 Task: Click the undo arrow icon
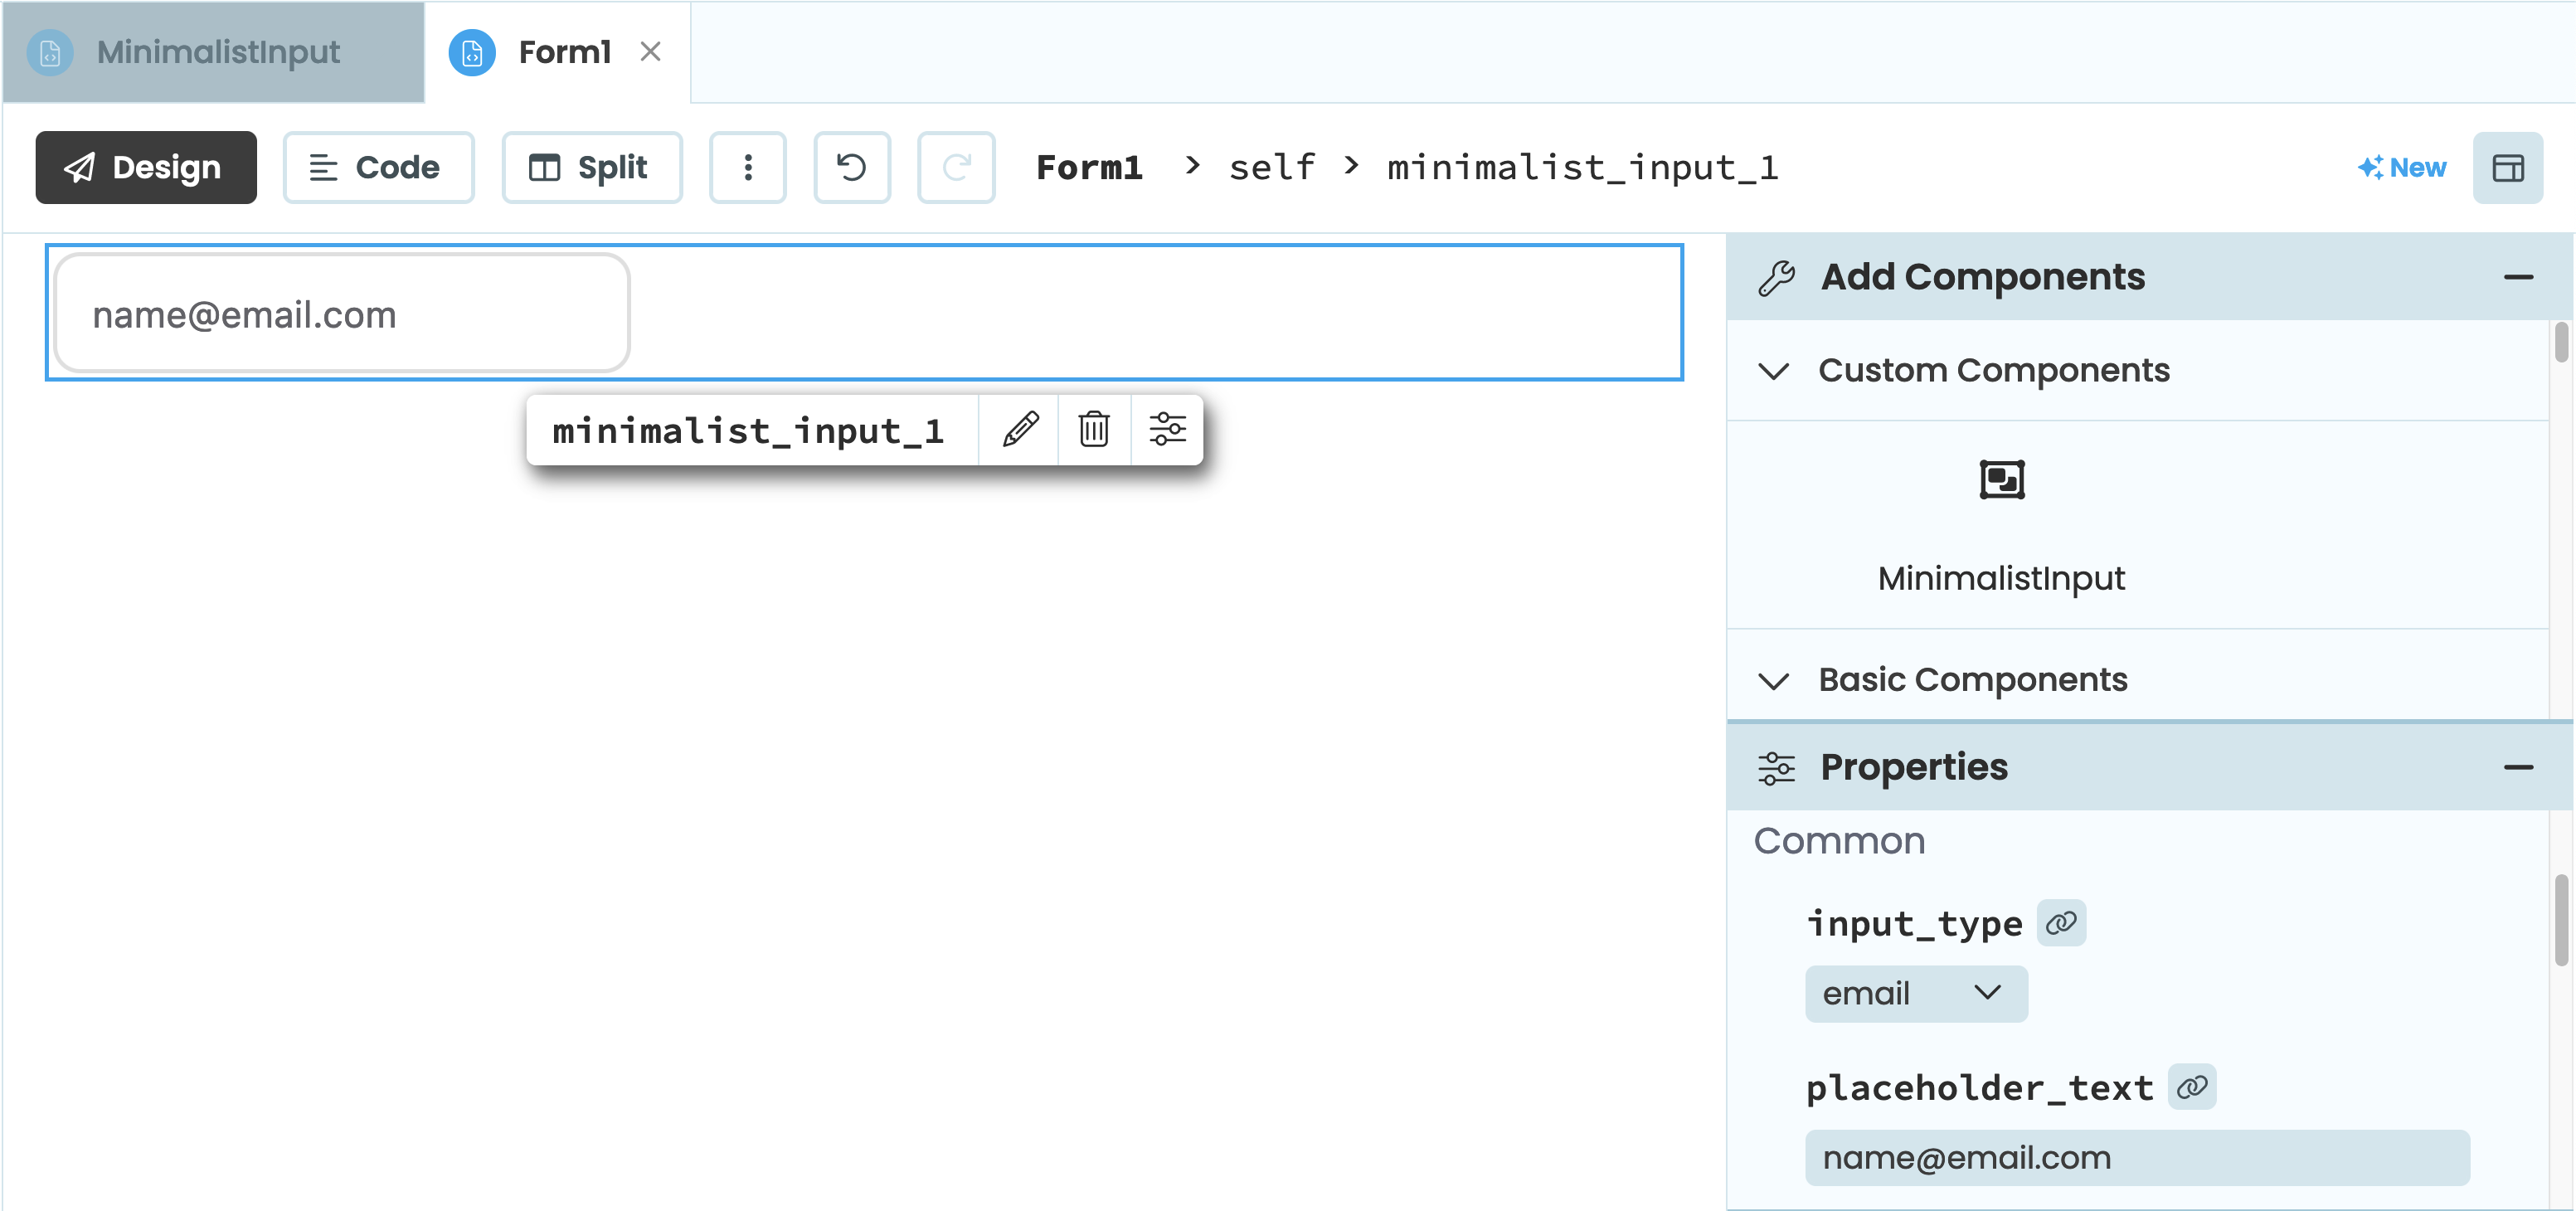pos(853,166)
